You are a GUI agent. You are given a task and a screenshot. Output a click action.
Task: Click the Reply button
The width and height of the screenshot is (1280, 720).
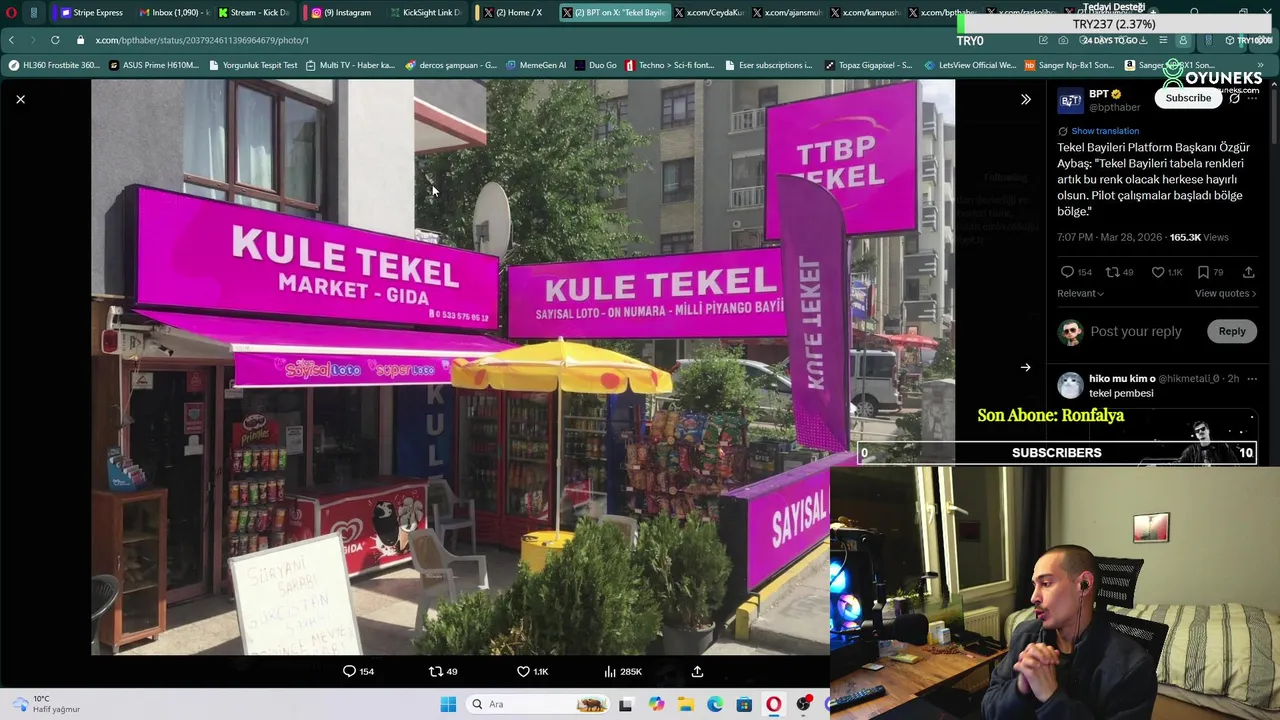pos(1232,331)
